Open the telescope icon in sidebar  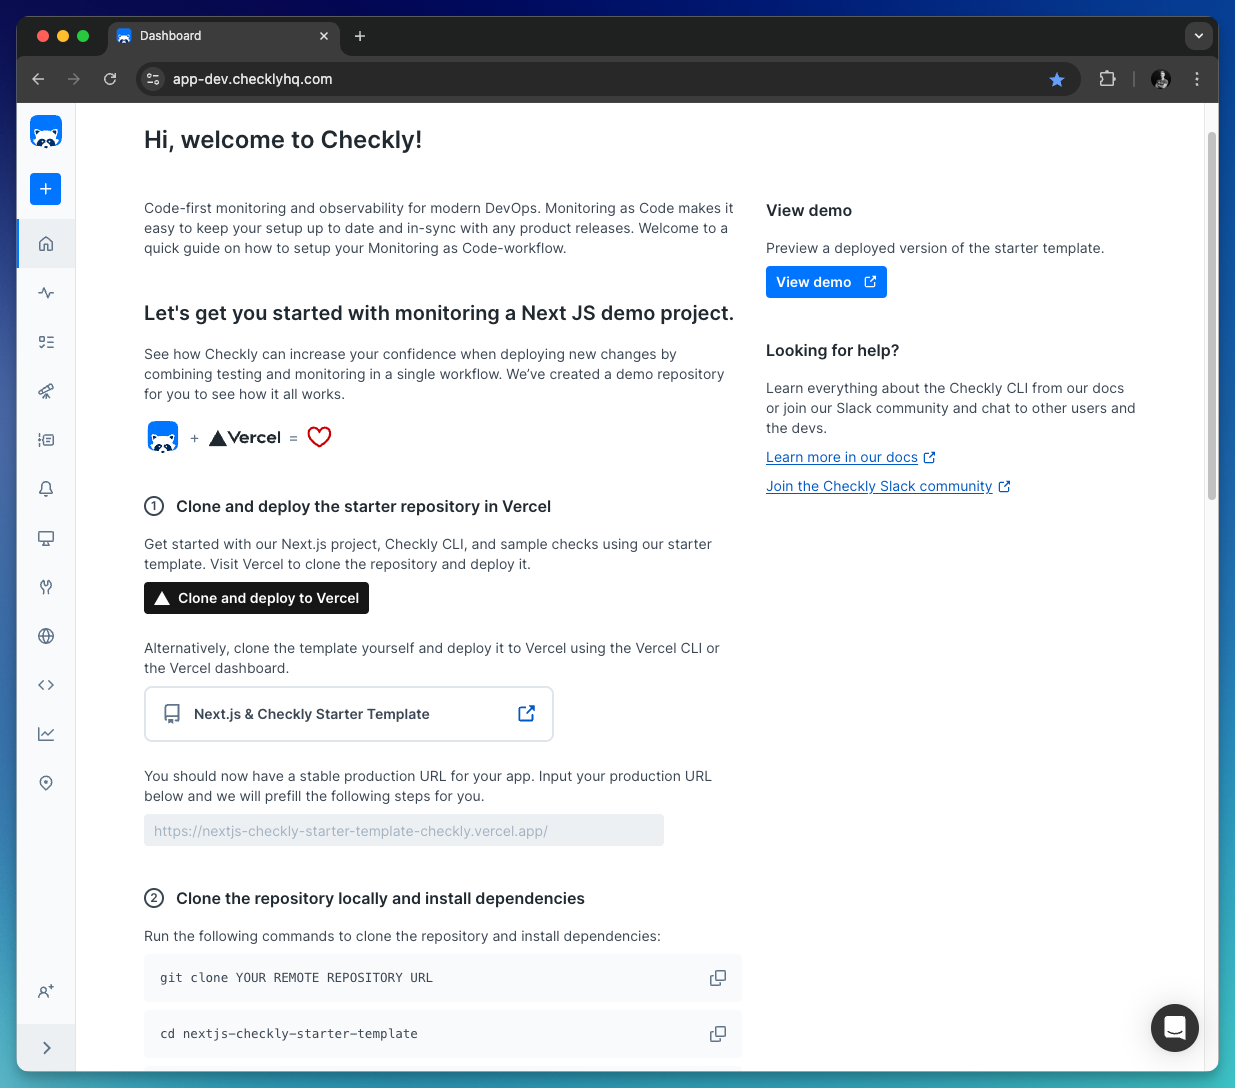[x=46, y=391]
